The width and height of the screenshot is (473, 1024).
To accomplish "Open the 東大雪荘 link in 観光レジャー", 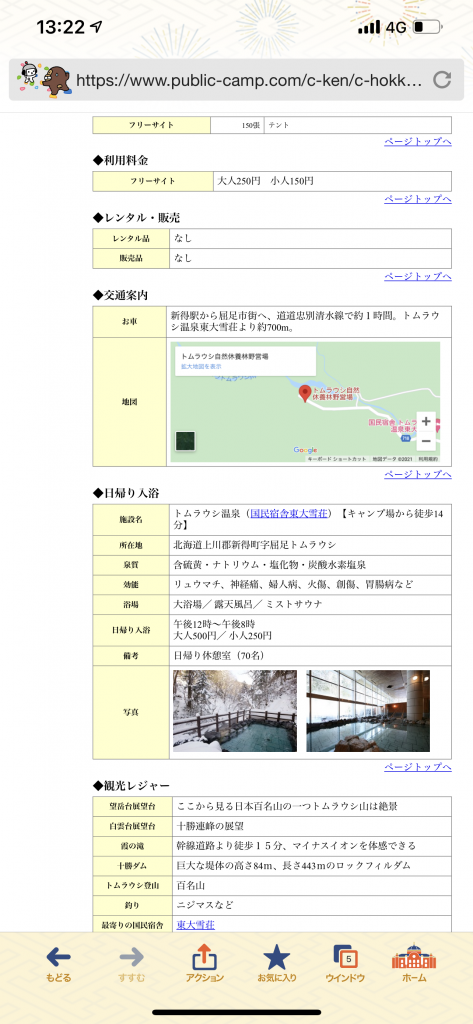I will 195,925.
